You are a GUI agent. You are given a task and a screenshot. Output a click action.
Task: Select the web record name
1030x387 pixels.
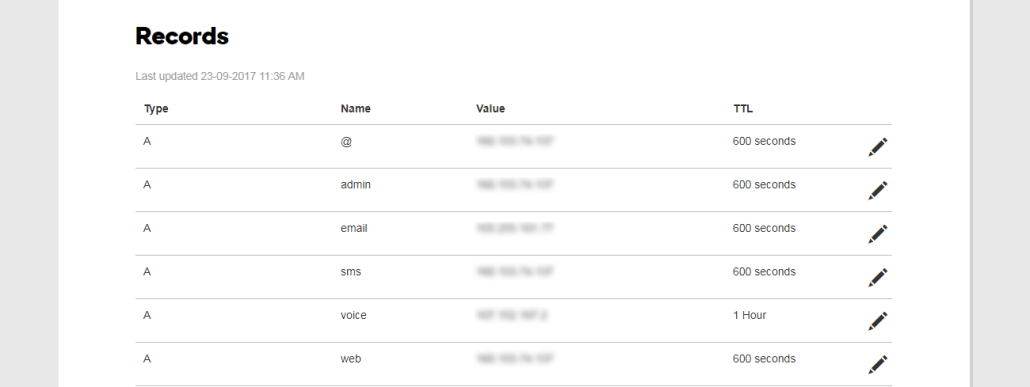click(x=351, y=359)
